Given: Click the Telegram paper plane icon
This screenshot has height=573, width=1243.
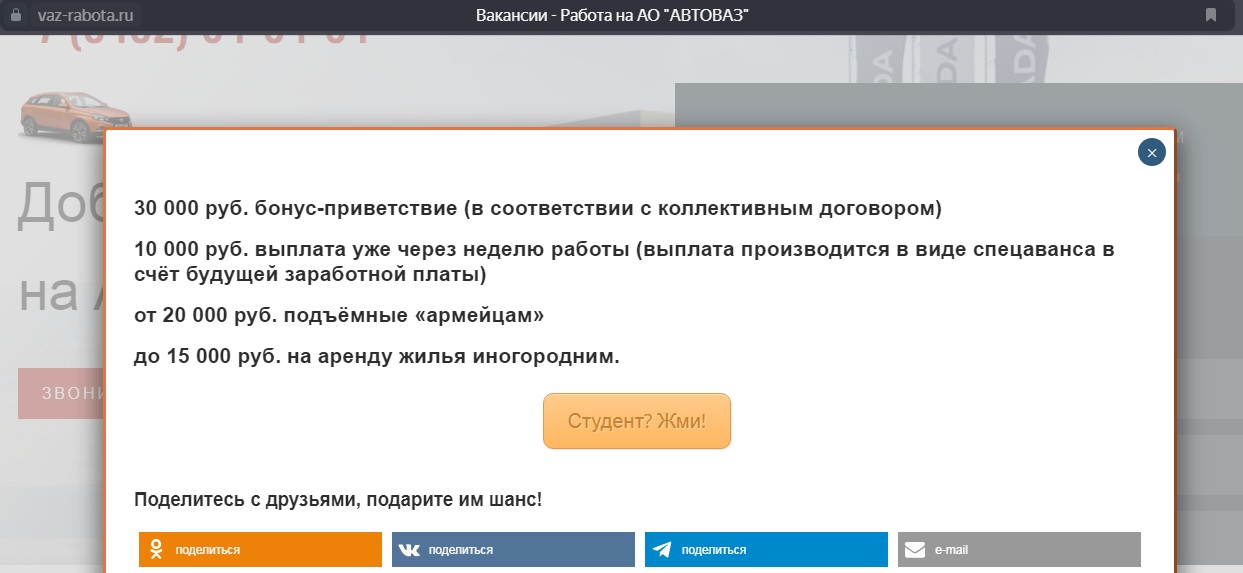Looking at the screenshot, I should (x=662, y=549).
